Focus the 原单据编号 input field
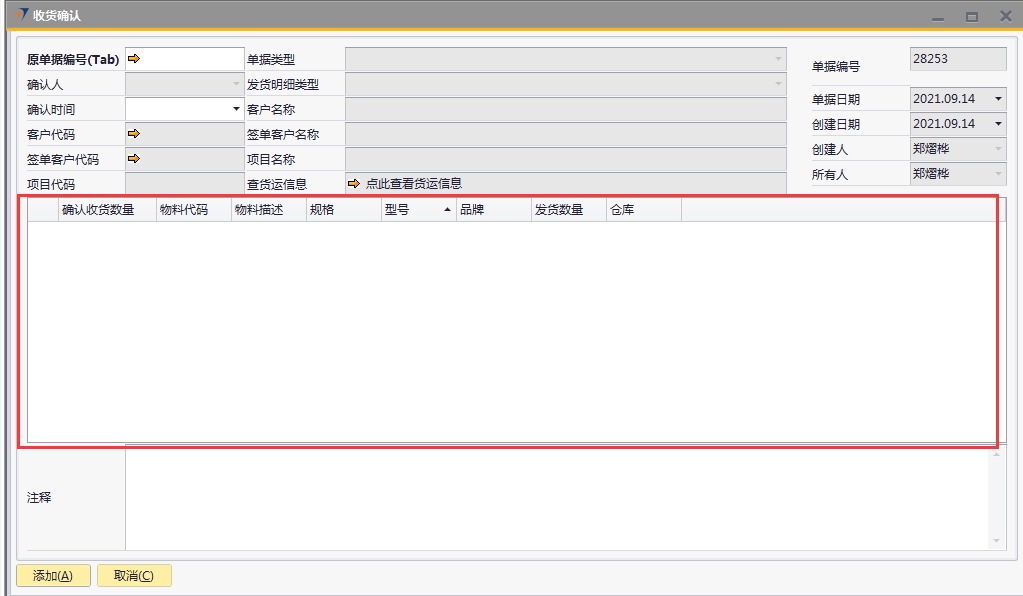Image resolution: width=1023 pixels, height=596 pixels. 193,59
